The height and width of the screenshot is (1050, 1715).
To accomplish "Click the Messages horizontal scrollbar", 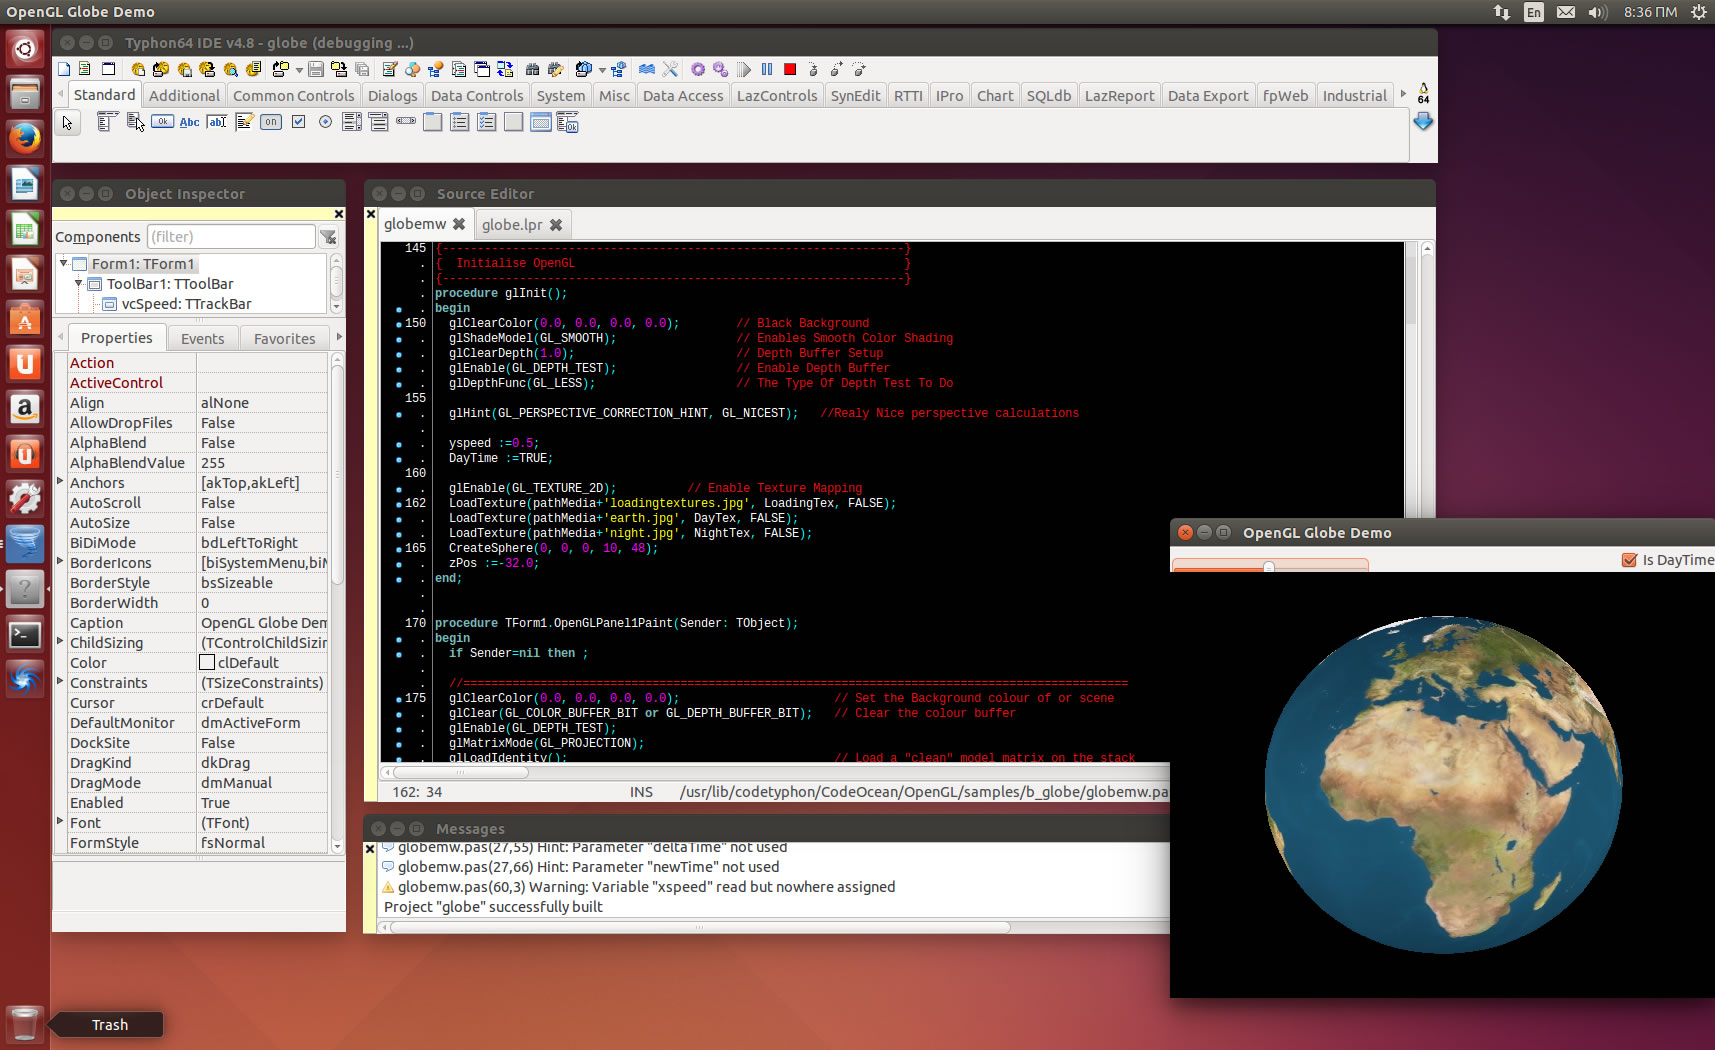I will [700, 927].
